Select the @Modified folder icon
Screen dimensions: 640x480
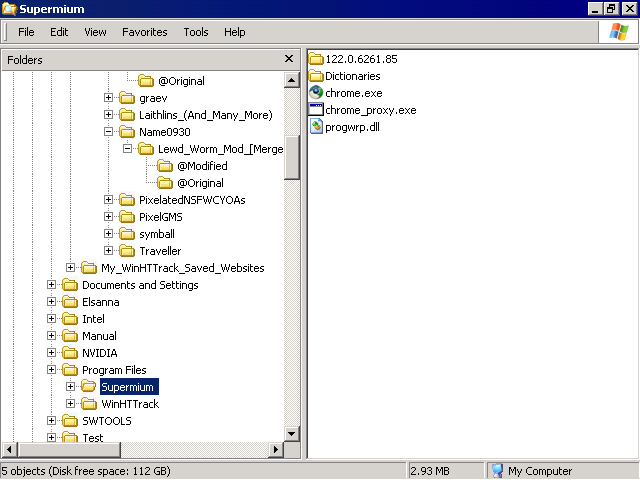(165, 166)
